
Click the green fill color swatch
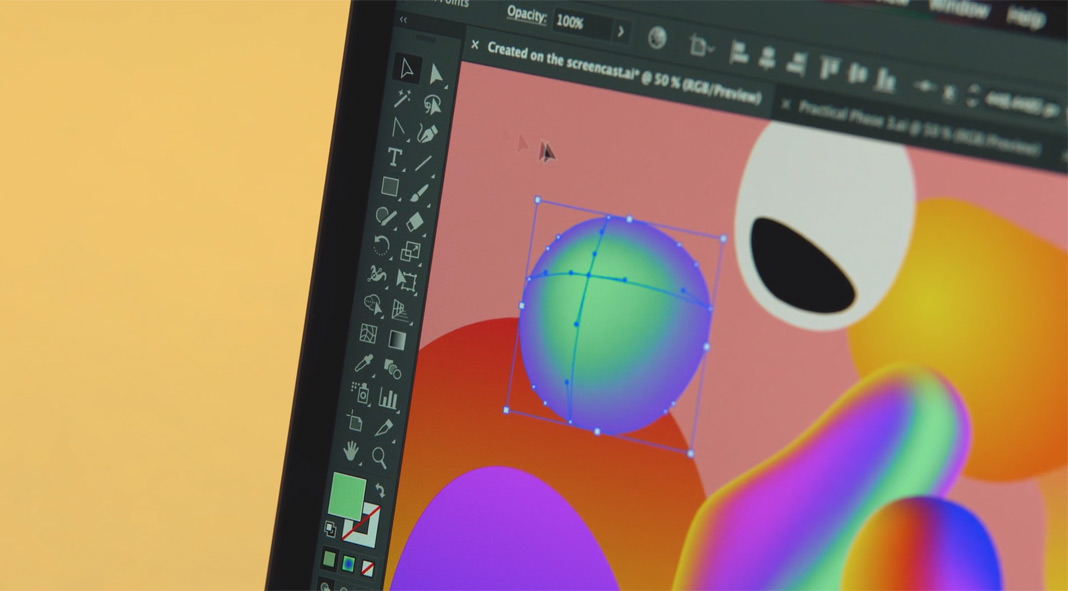348,495
